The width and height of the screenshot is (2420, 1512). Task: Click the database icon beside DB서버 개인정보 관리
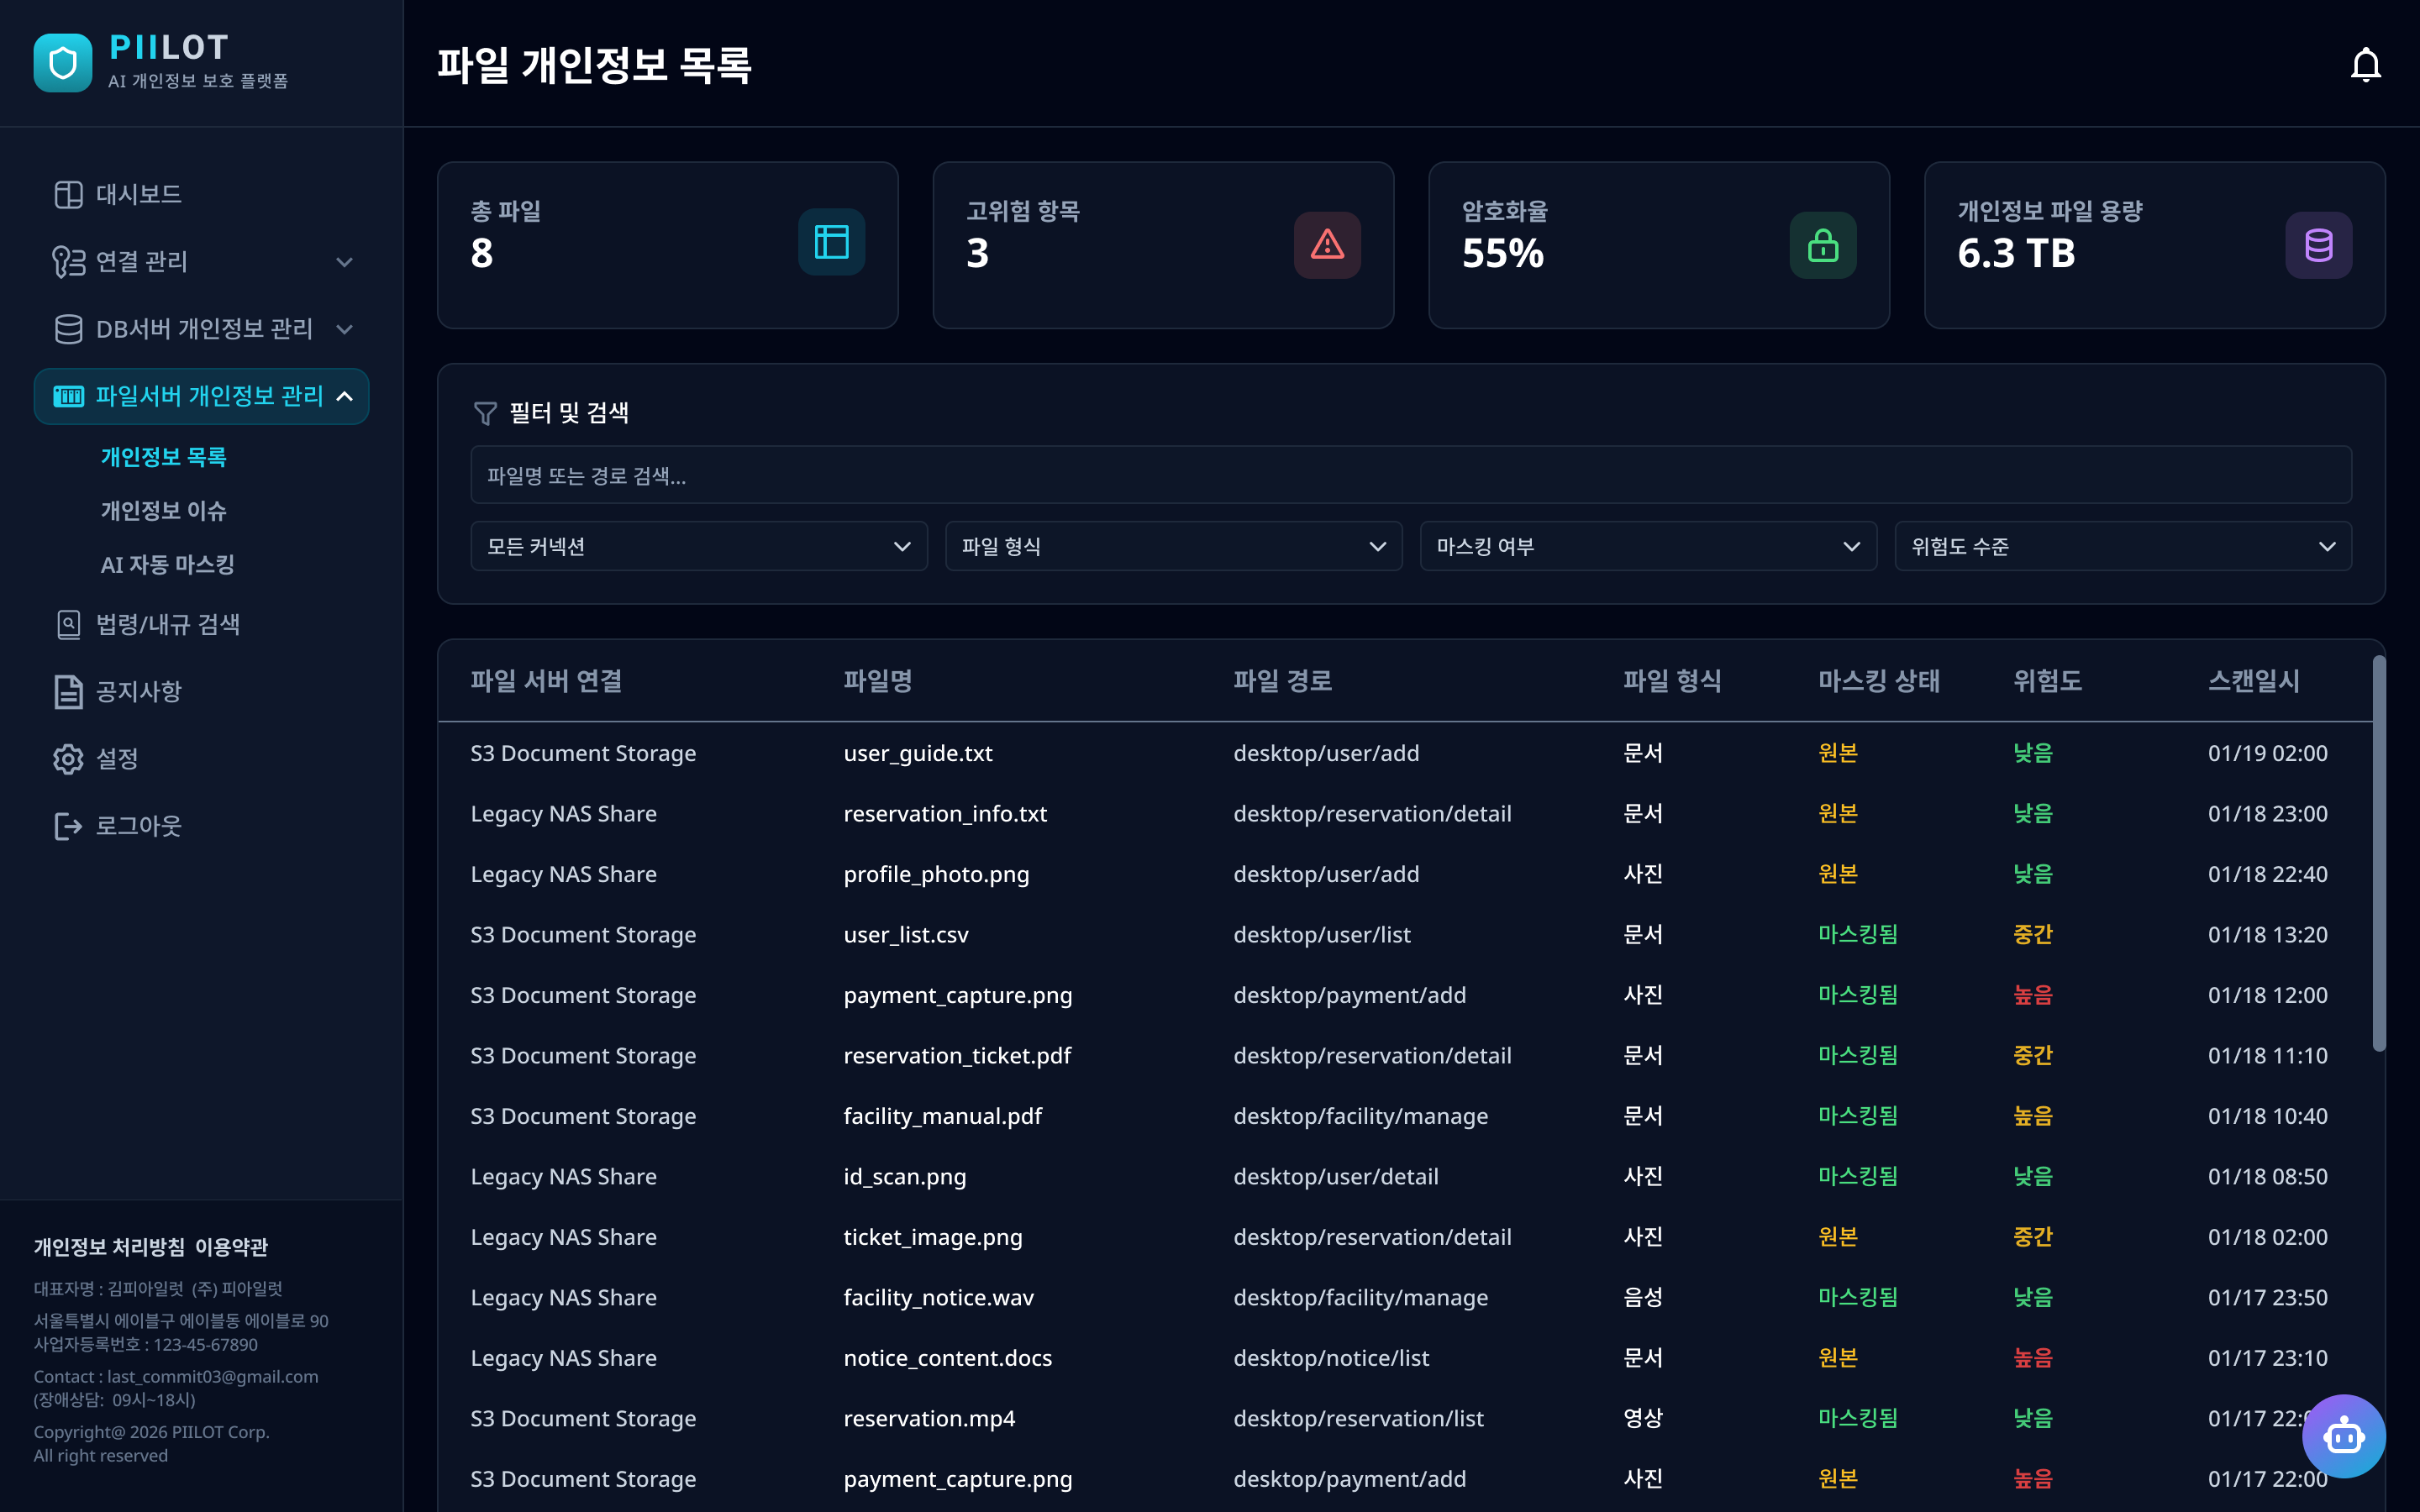pyautogui.click(x=68, y=329)
